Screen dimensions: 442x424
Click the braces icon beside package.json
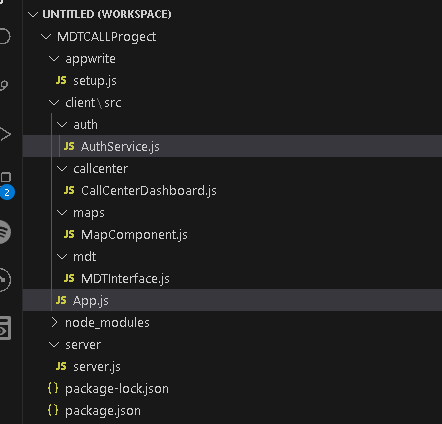coord(53,410)
